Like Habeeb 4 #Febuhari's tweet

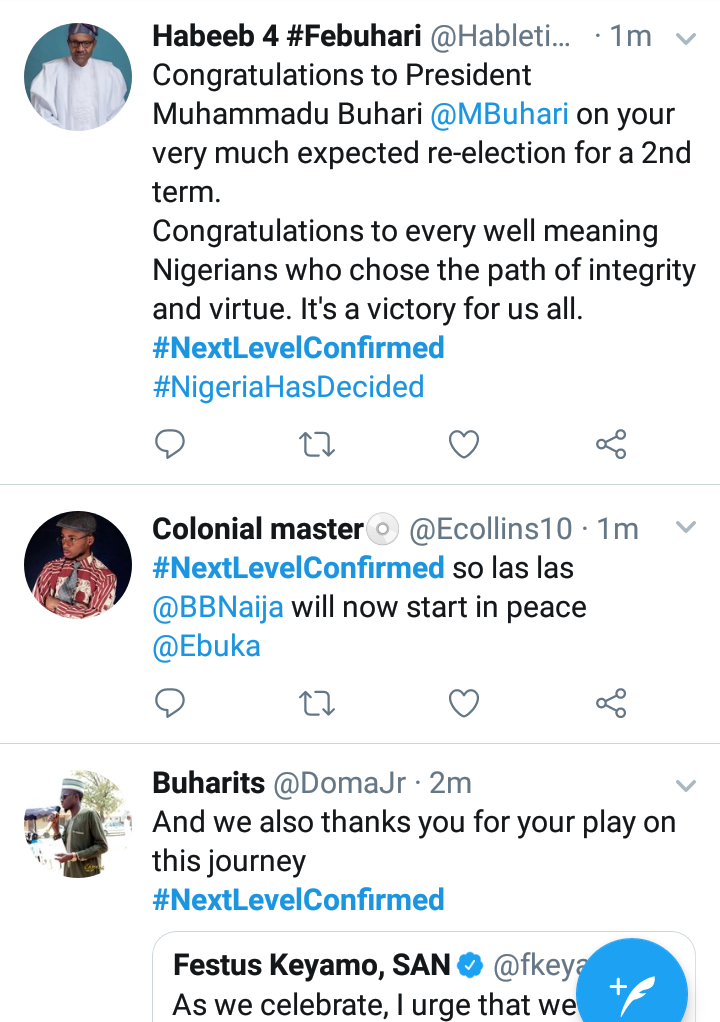click(x=463, y=443)
